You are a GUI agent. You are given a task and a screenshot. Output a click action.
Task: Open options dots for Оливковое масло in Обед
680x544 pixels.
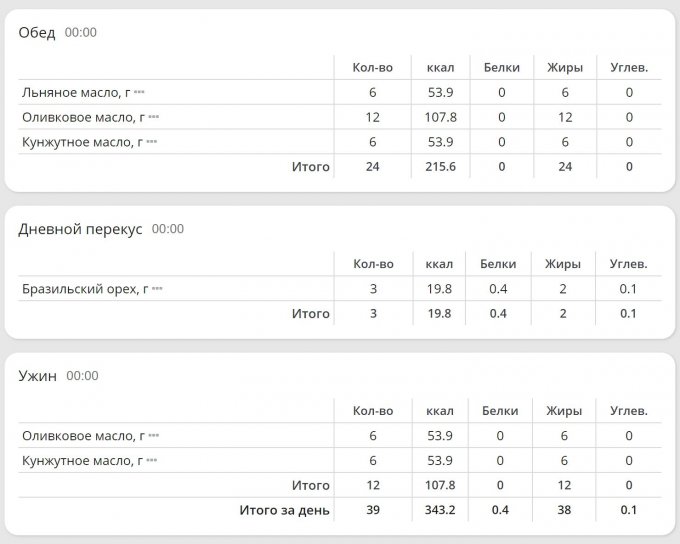tap(153, 117)
